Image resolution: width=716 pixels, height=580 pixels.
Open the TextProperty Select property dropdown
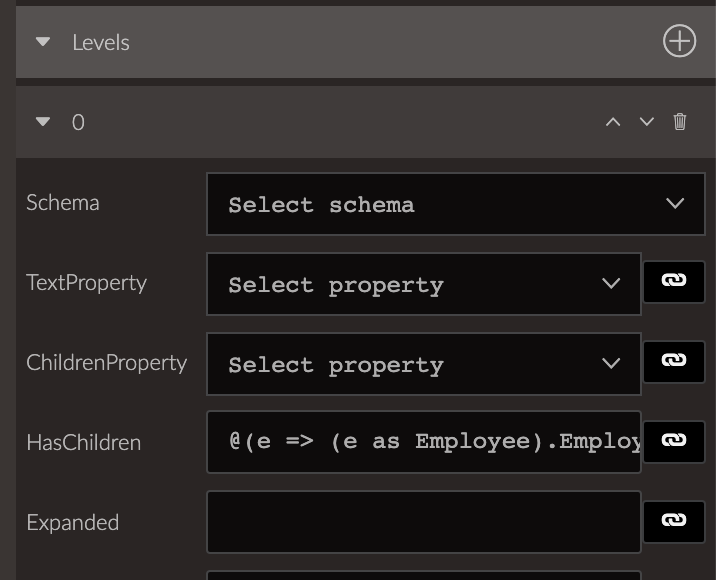click(x=424, y=284)
